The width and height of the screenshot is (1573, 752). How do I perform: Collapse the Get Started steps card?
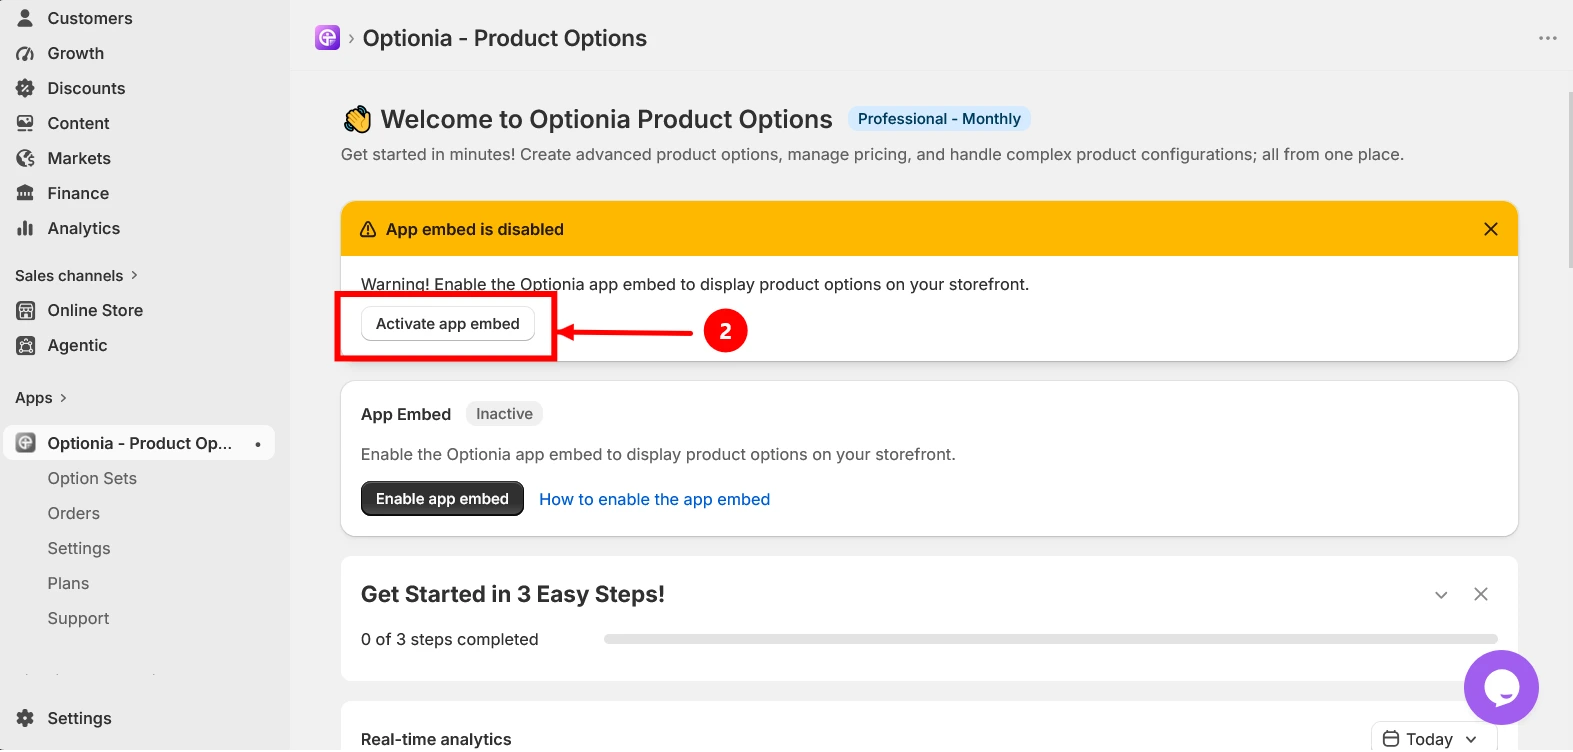(x=1440, y=595)
